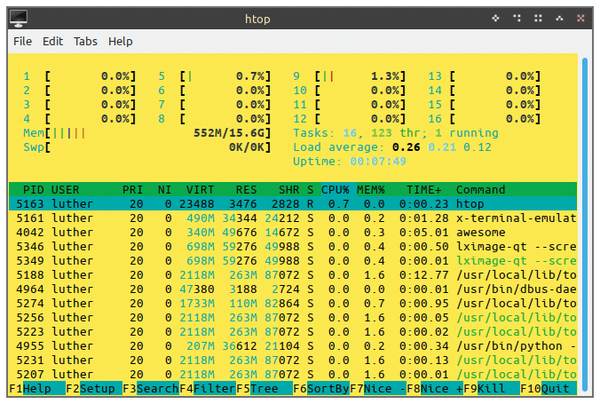
Task: Sort by RES column header
Action: tap(246, 189)
